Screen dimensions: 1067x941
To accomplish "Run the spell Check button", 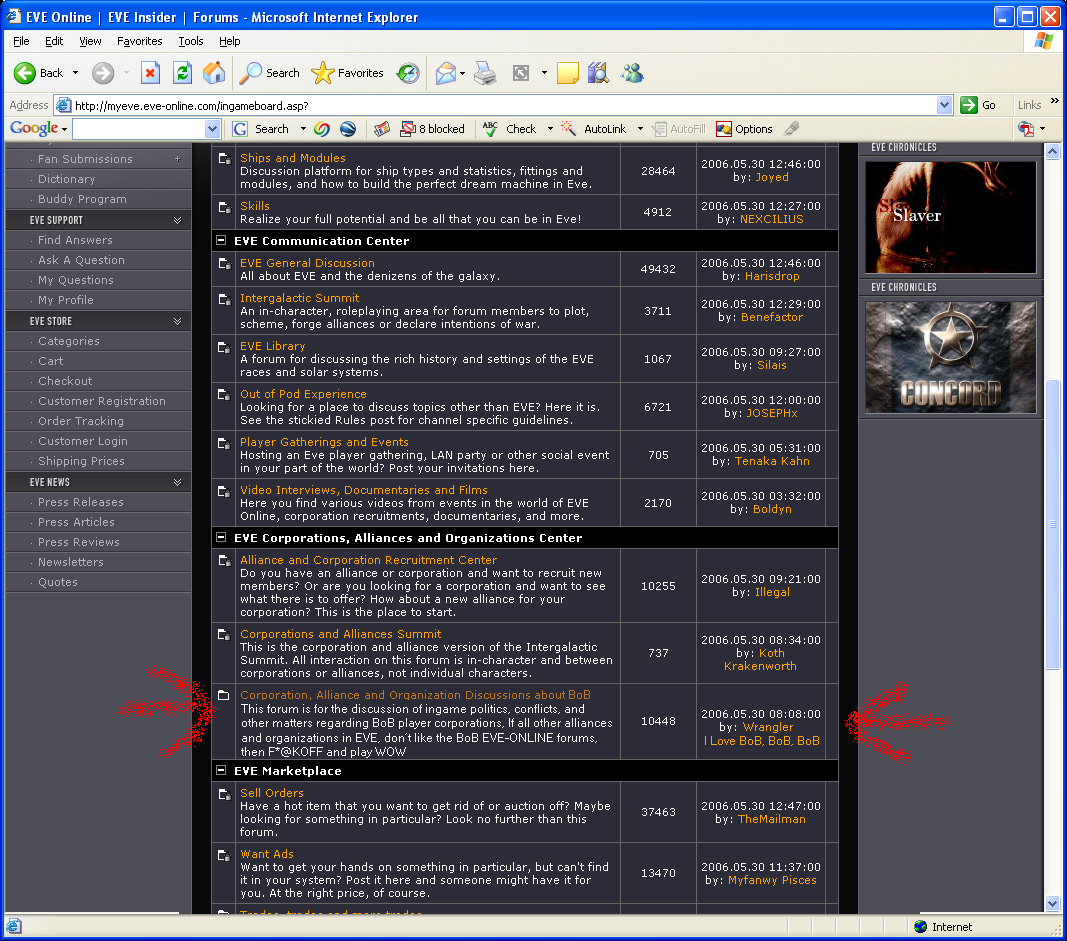I will [x=510, y=129].
